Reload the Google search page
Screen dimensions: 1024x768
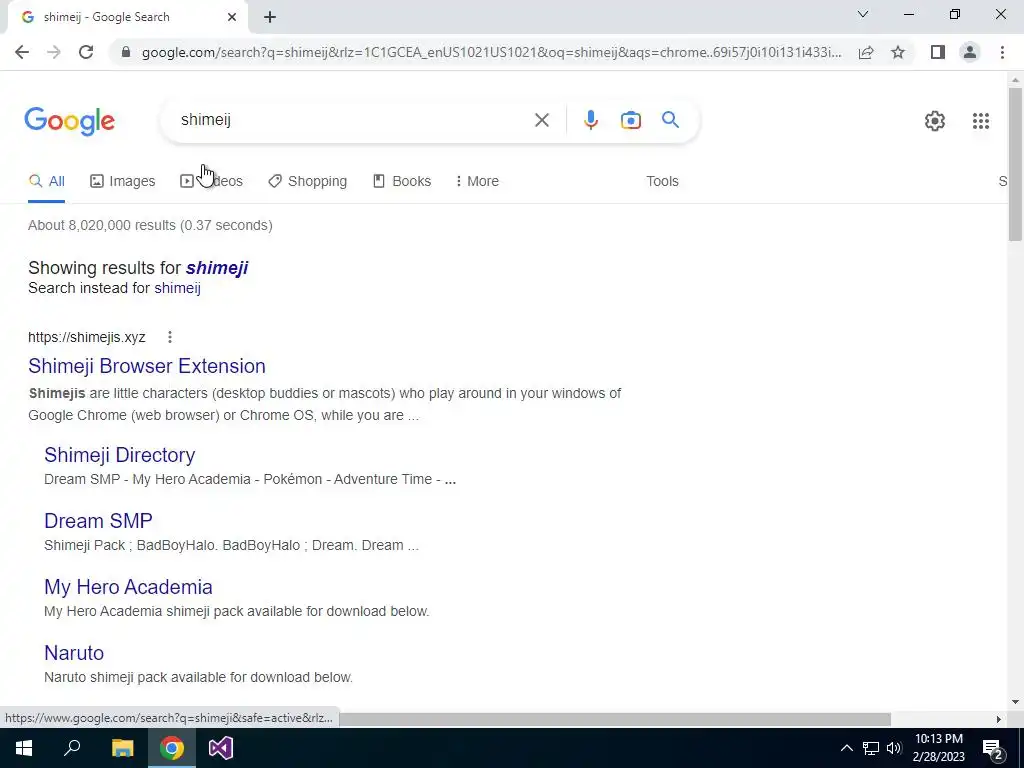[86, 52]
